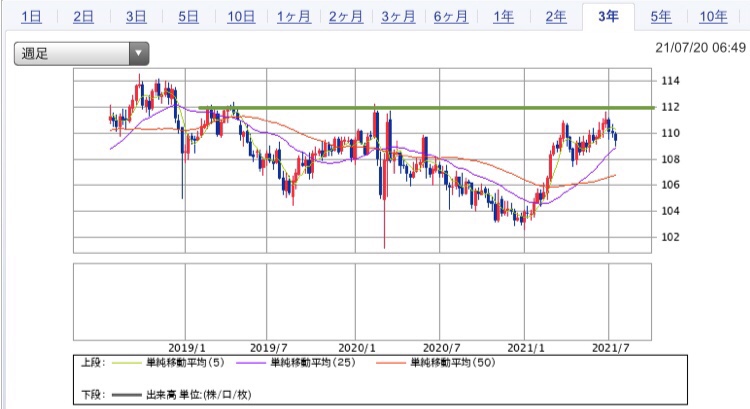Click the 10日 period tab
The width and height of the screenshot is (750, 409).
(x=241, y=17)
